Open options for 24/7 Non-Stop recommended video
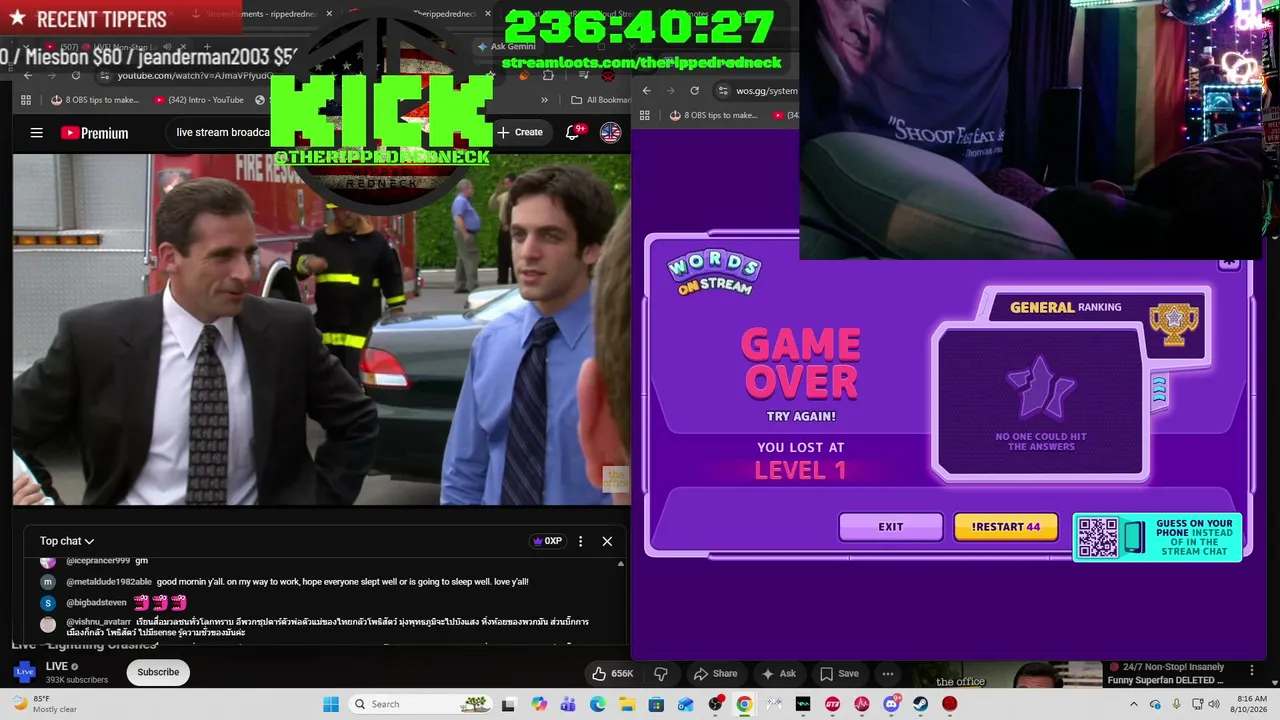The width and height of the screenshot is (1280, 720). [x=1251, y=670]
